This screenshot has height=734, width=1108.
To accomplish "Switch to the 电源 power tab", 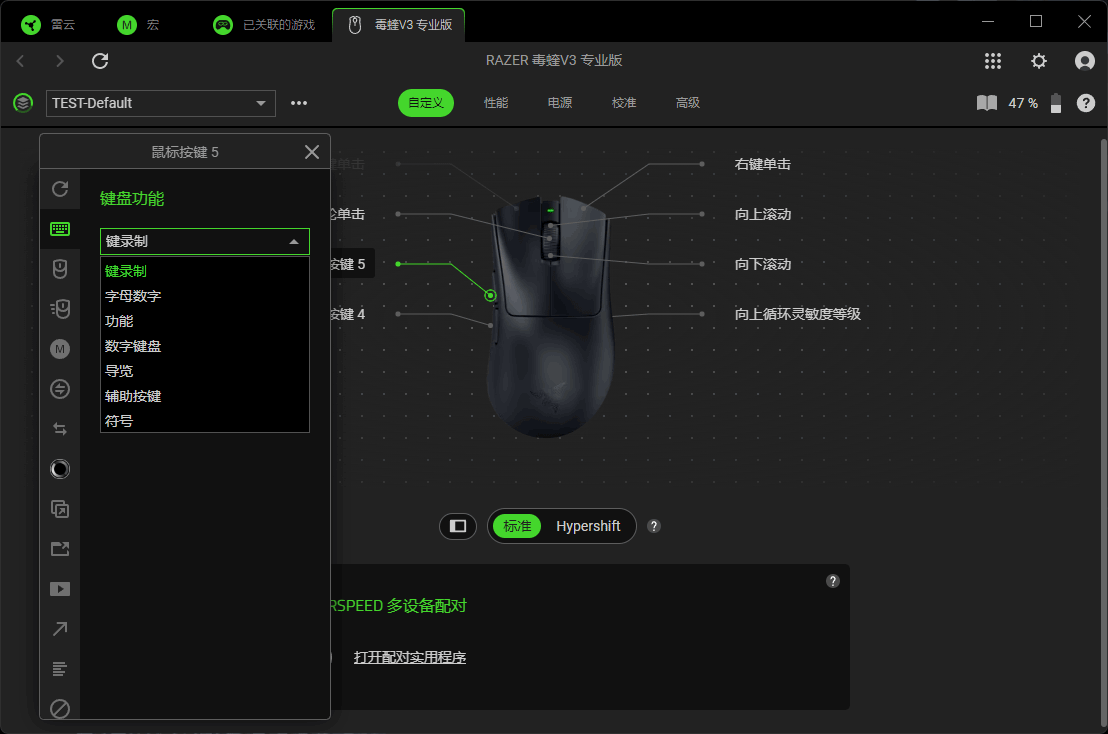I will point(560,103).
